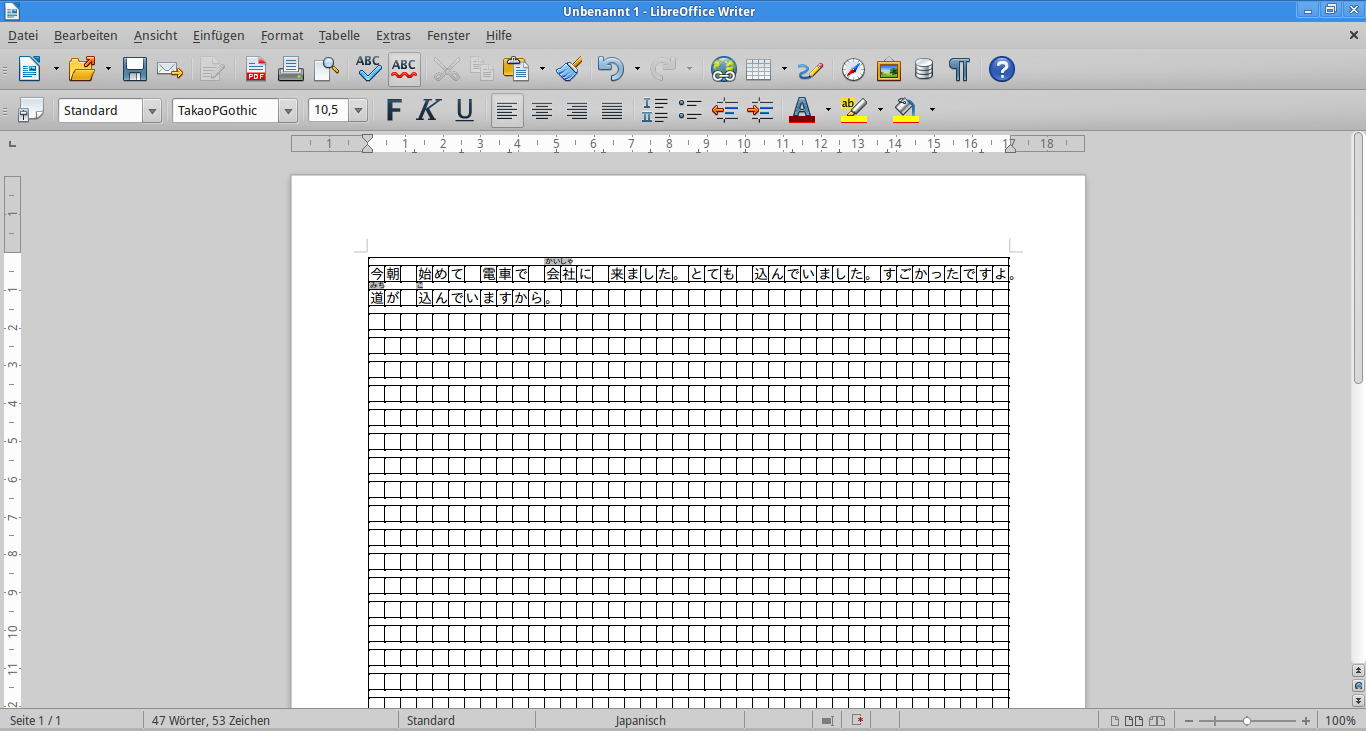Click the Seite 1 / 1 page indicator

pos(36,720)
